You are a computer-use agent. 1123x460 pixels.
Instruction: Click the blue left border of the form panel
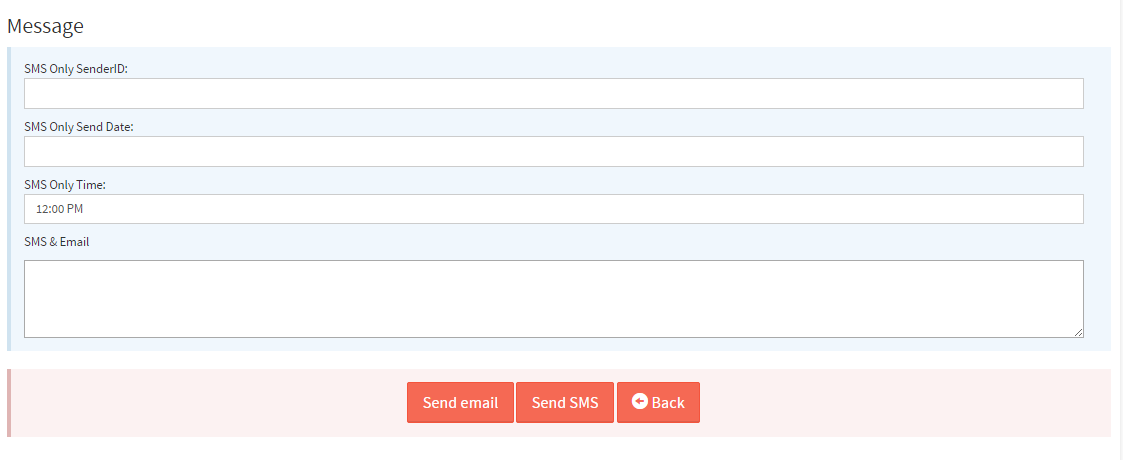tap(9, 198)
